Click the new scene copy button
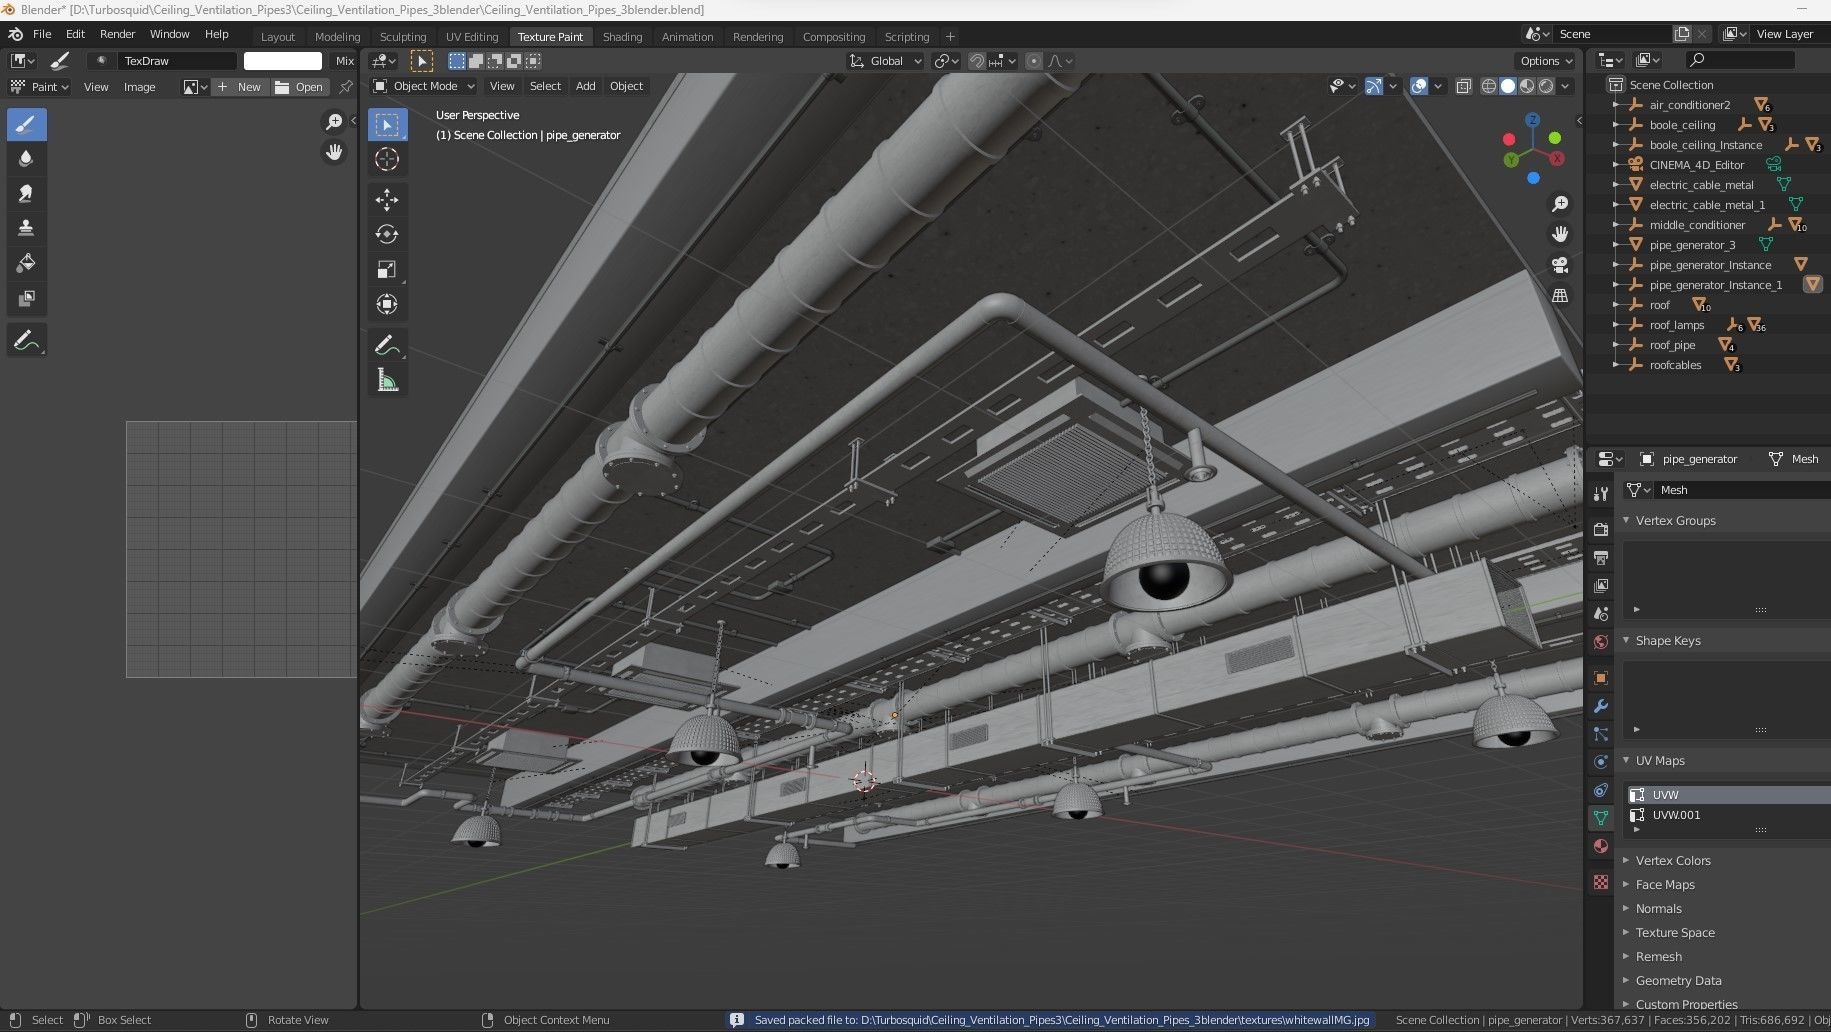The image size is (1831, 1032). 1682,34
